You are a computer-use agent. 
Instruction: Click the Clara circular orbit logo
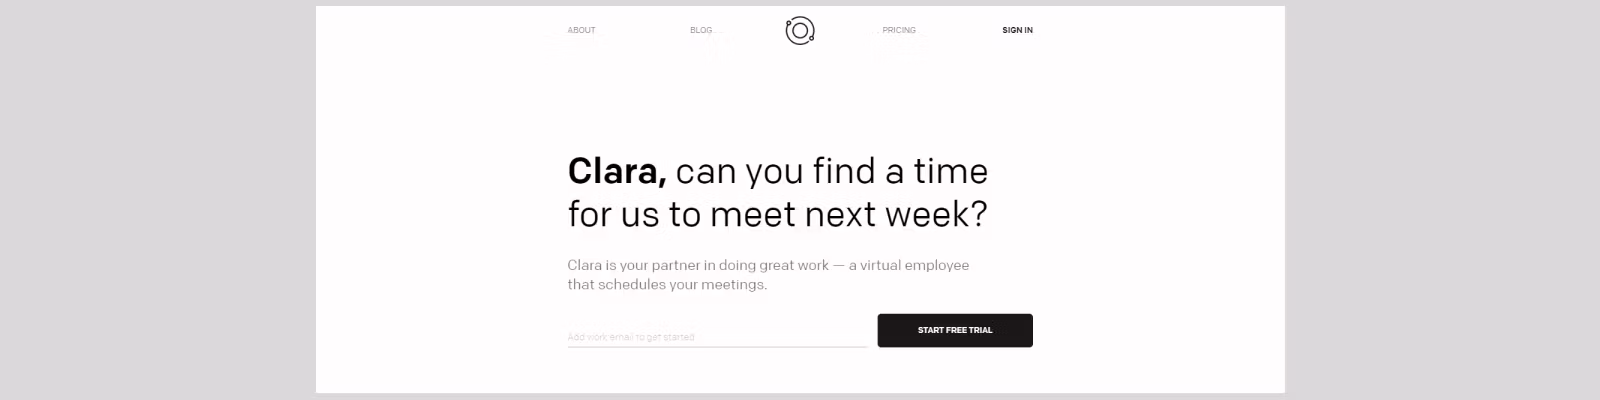800,31
